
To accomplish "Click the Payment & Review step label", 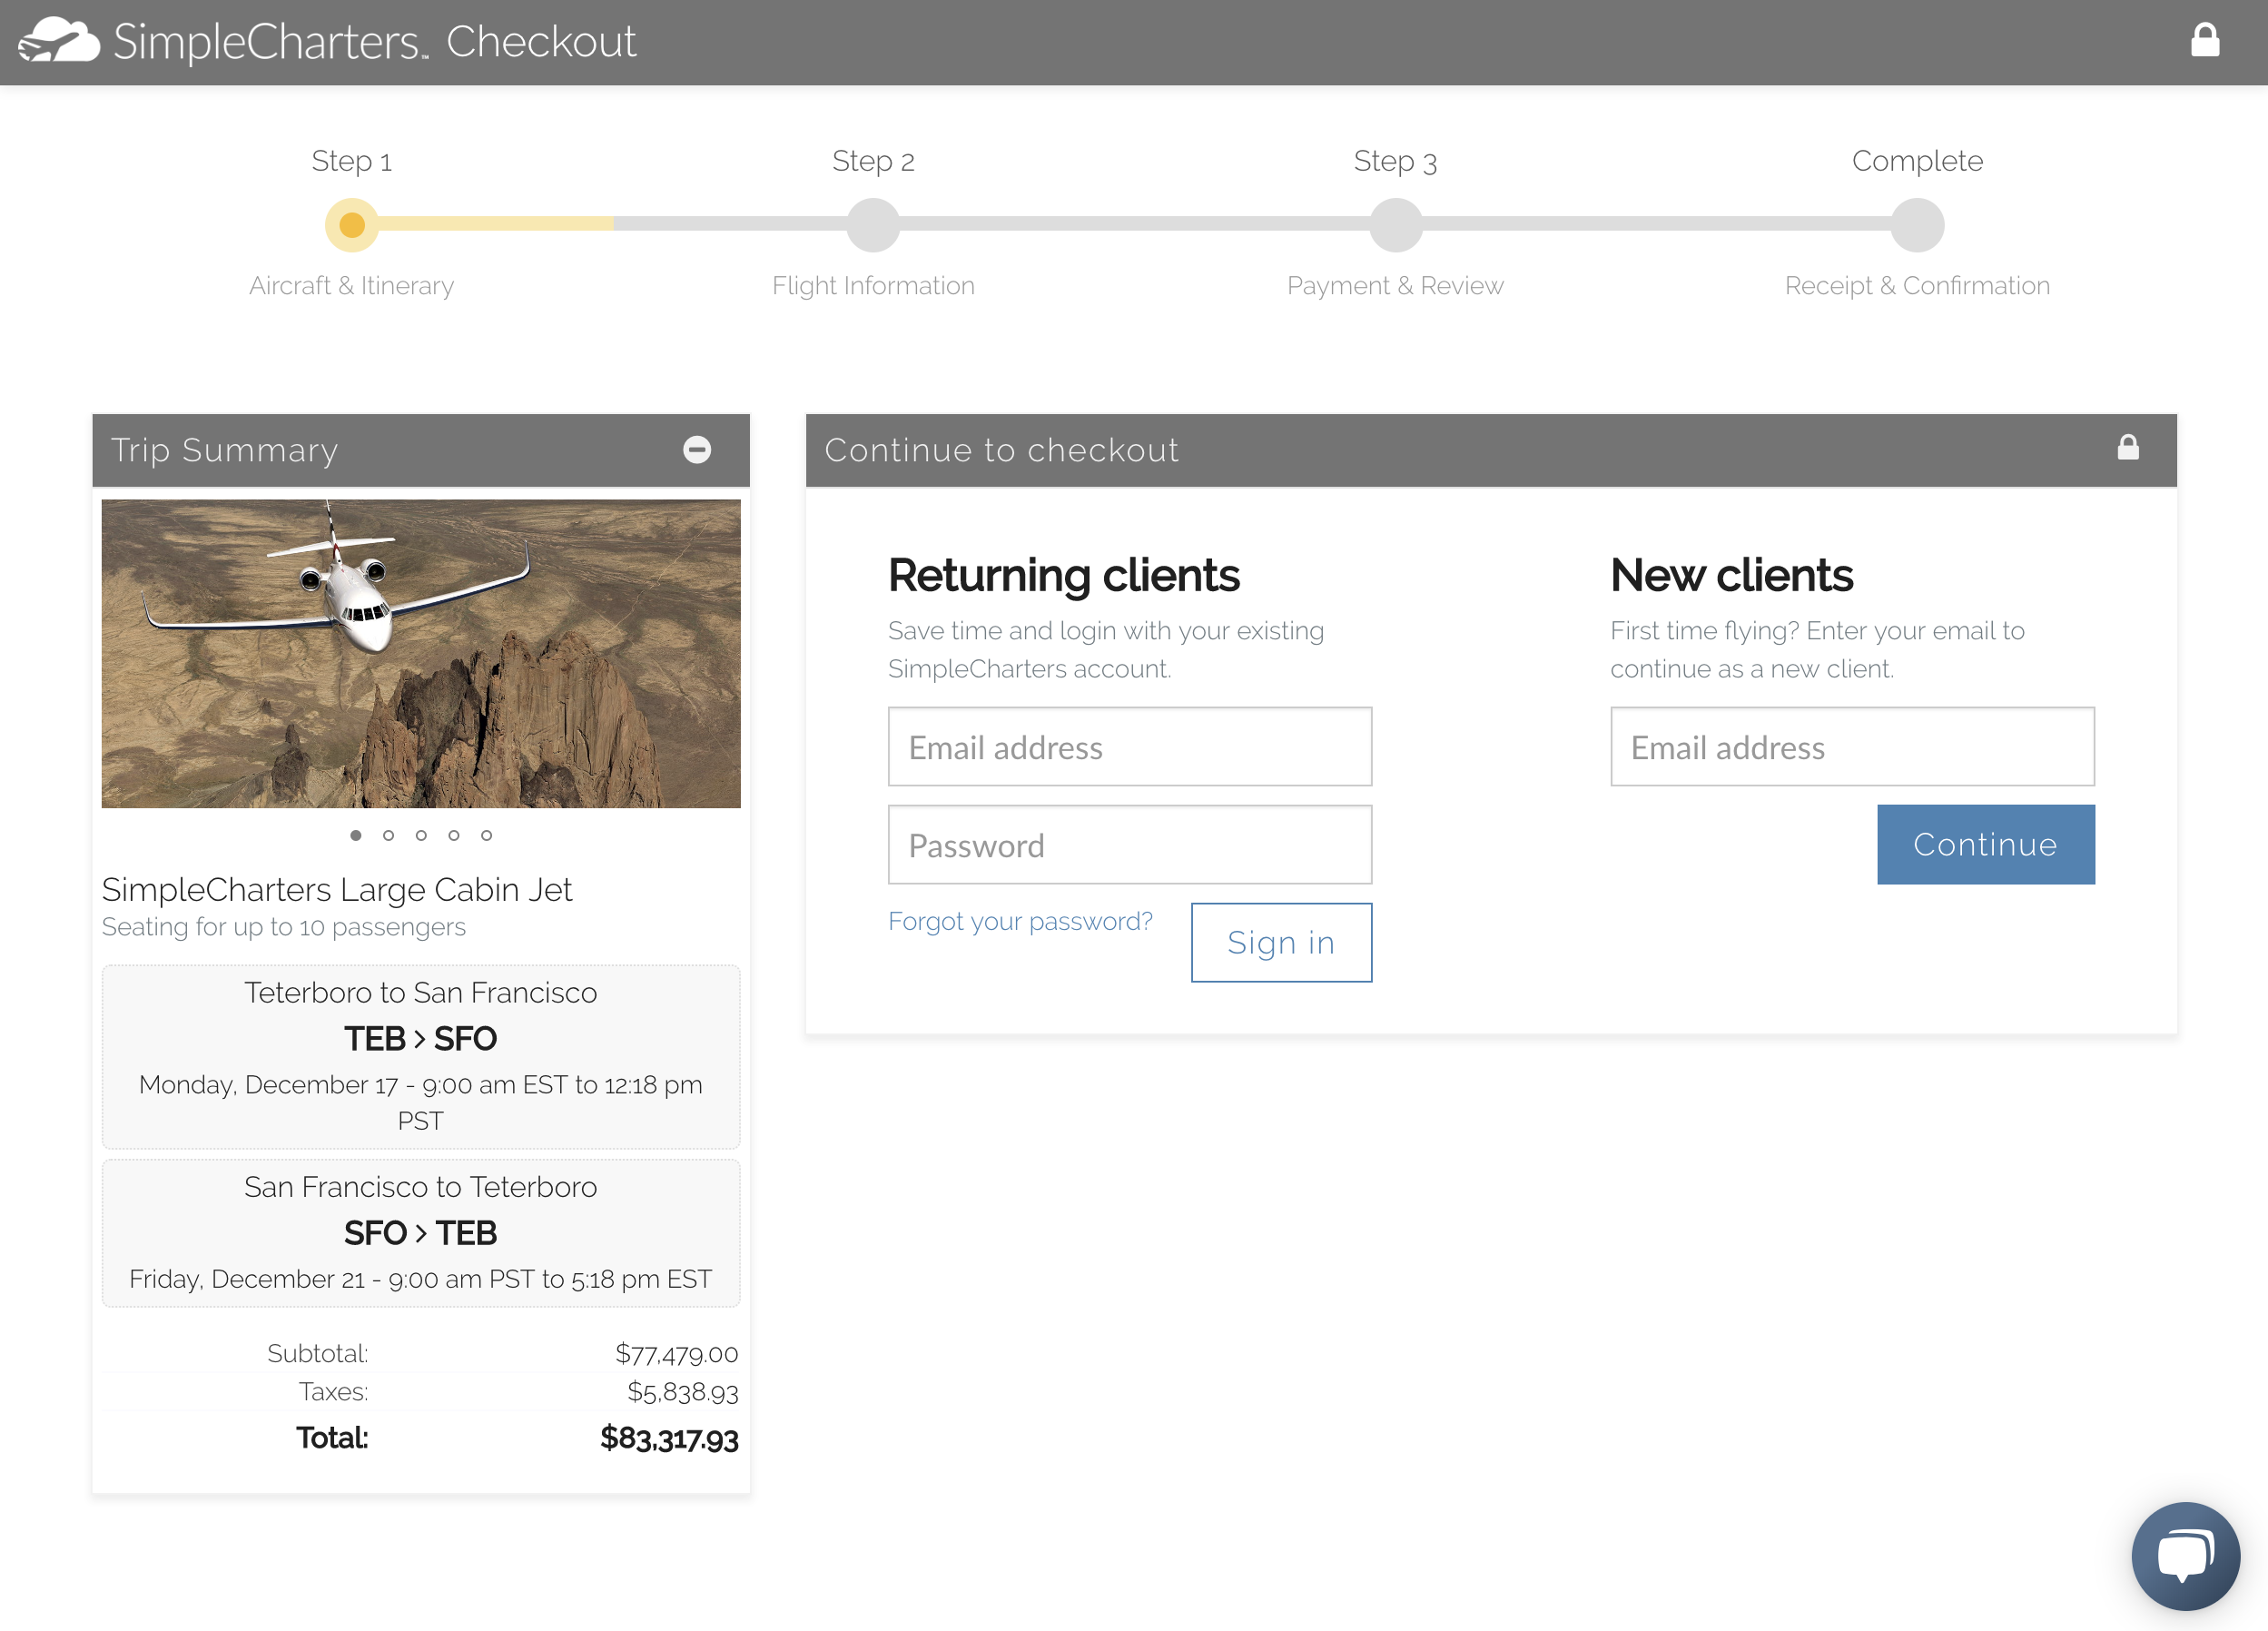I will pyautogui.click(x=1395, y=286).
